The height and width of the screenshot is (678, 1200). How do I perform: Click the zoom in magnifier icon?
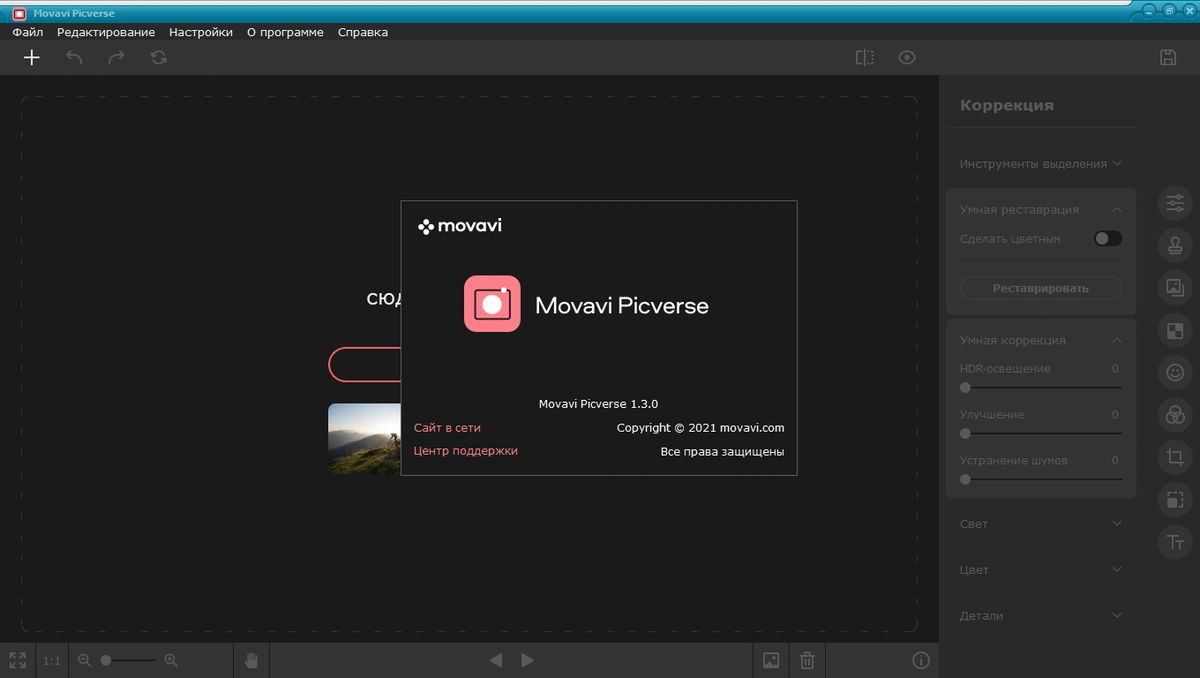click(171, 660)
